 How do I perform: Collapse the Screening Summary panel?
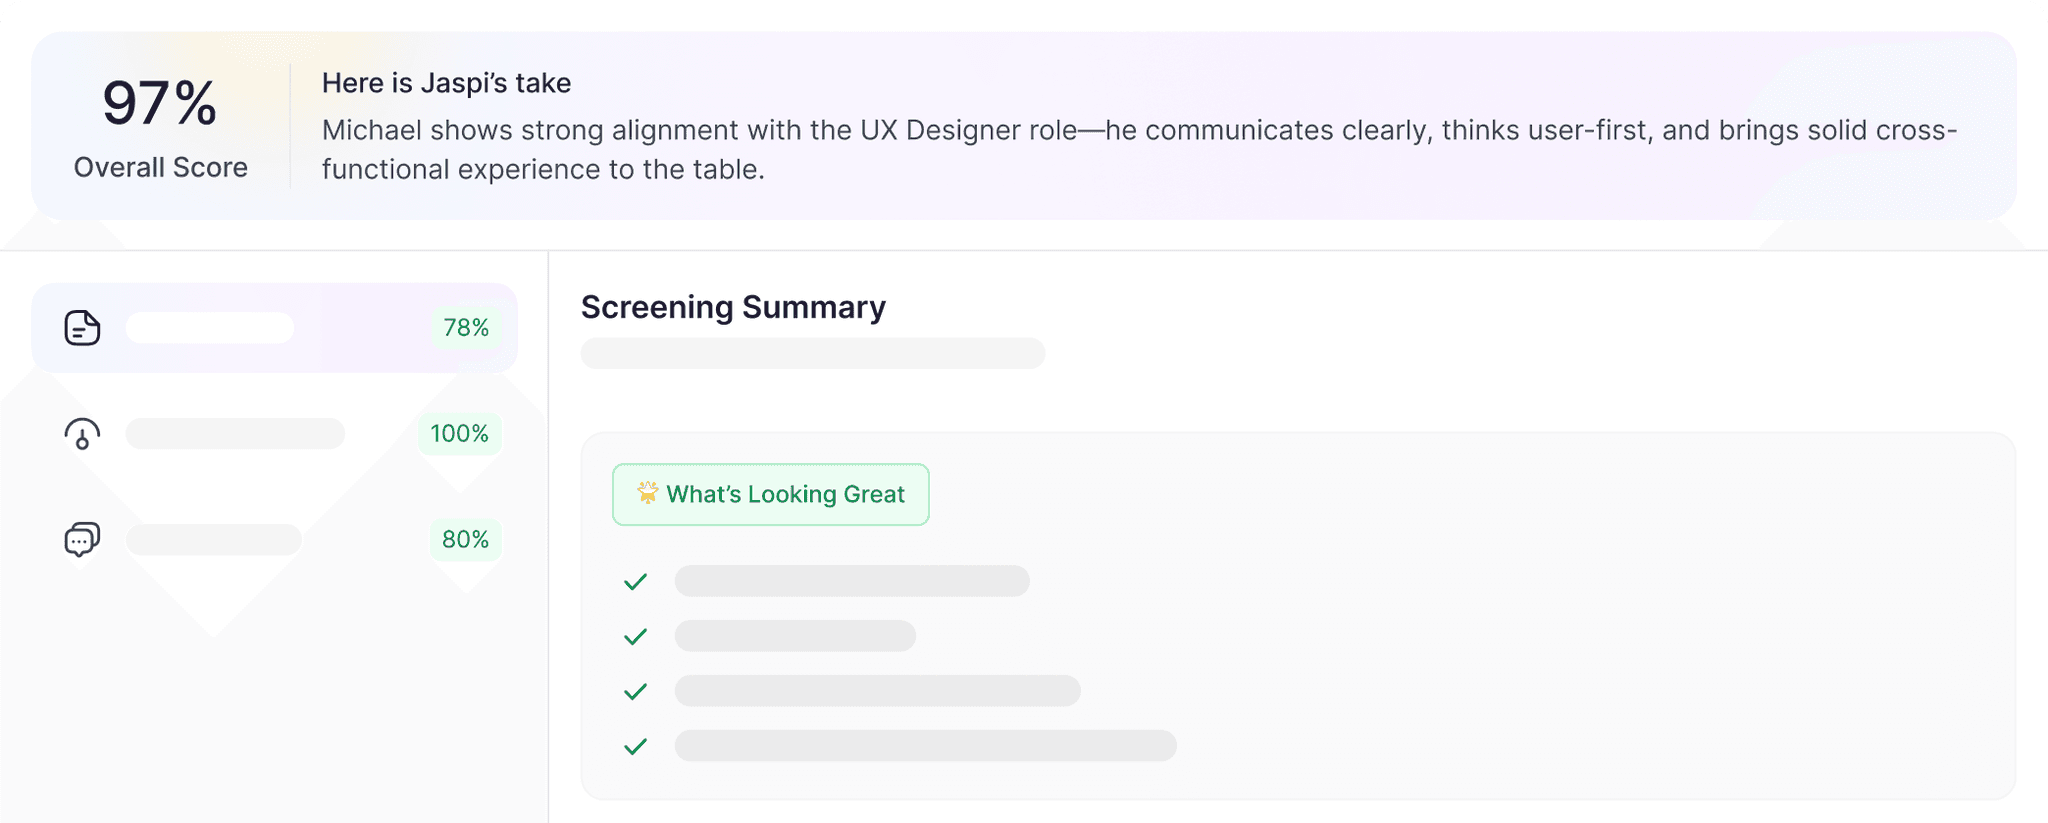coord(733,307)
